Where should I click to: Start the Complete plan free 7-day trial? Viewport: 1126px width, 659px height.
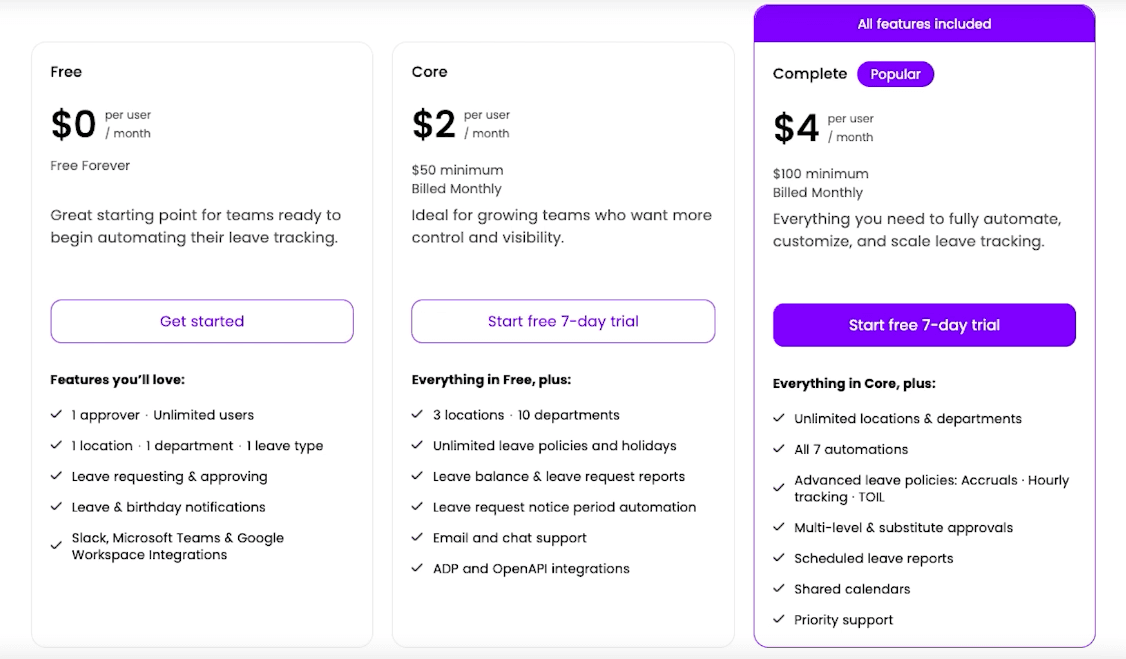924,325
